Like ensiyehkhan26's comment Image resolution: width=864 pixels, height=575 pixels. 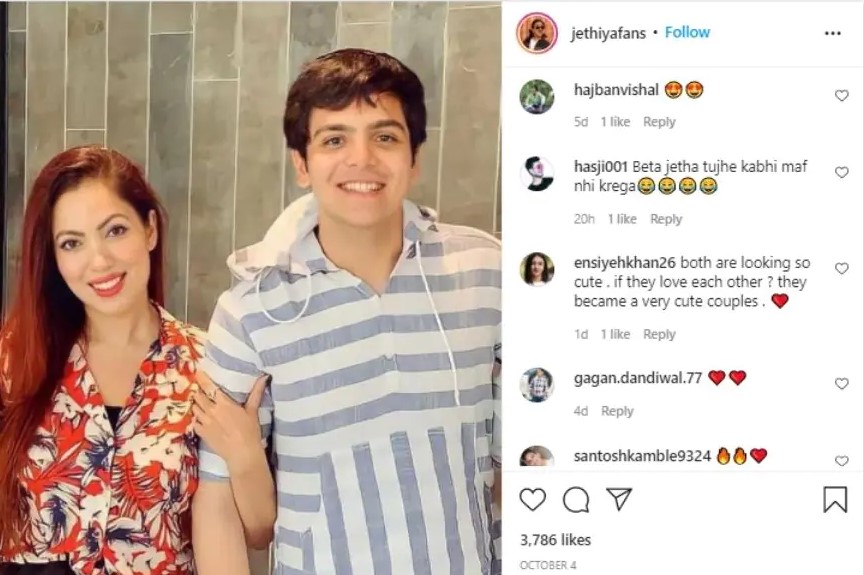(841, 268)
